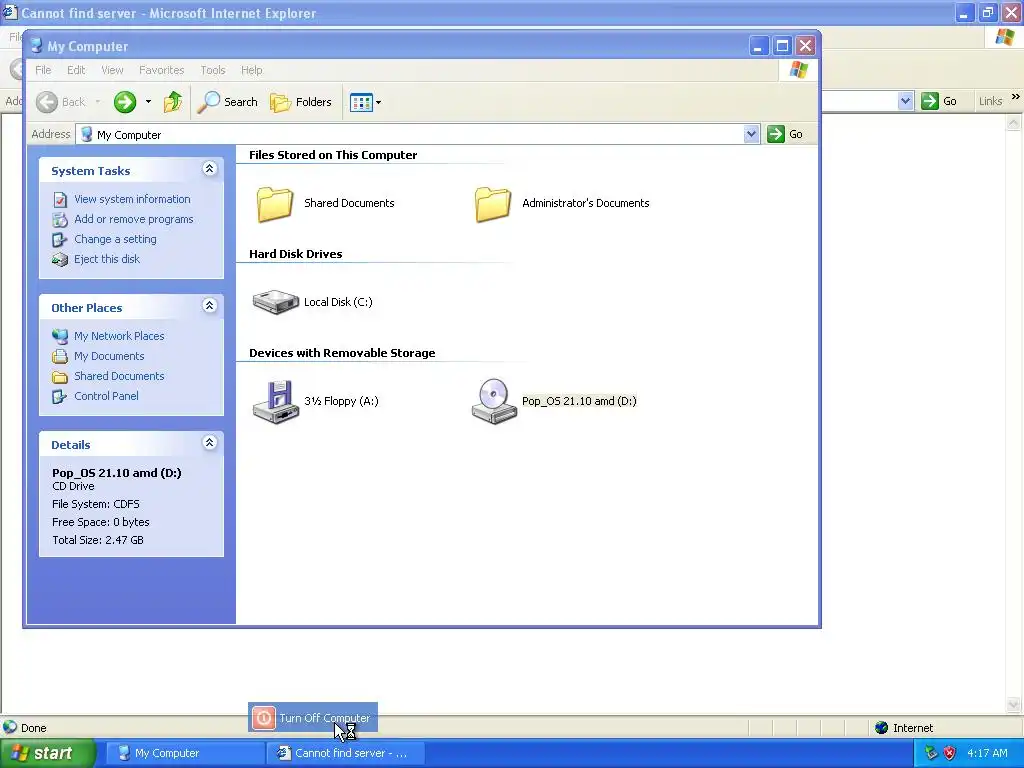Click the Control Panel sidebar icon
The width and height of the screenshot is (1024, 768).
tap(60, 396)
